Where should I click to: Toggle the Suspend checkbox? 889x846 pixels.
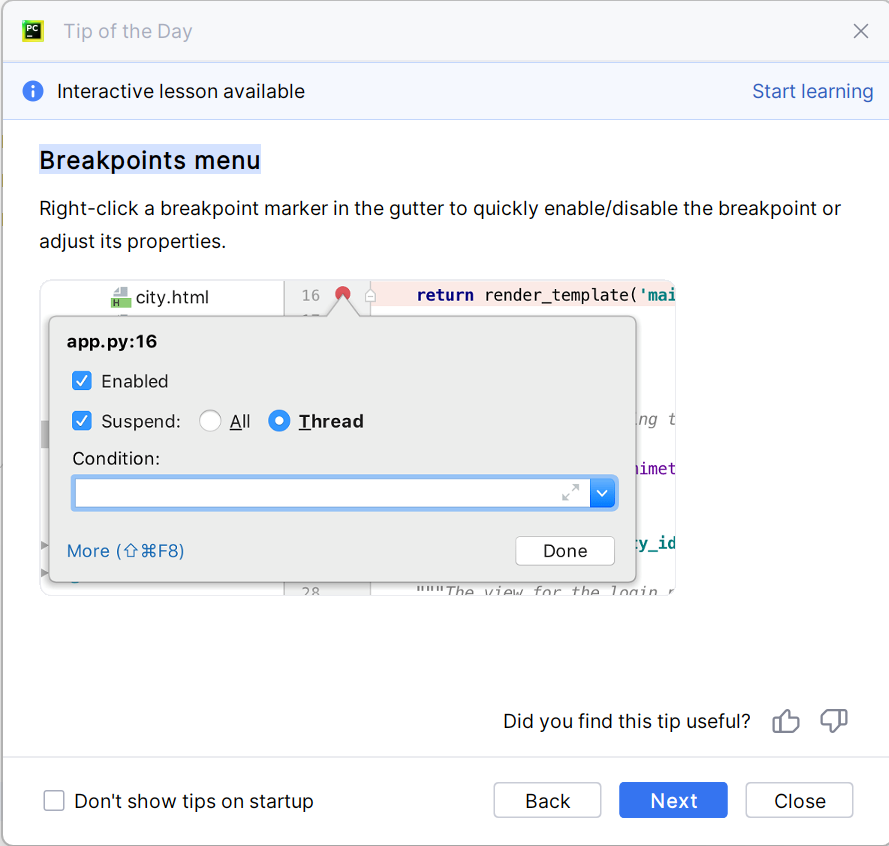pos(82,421)
